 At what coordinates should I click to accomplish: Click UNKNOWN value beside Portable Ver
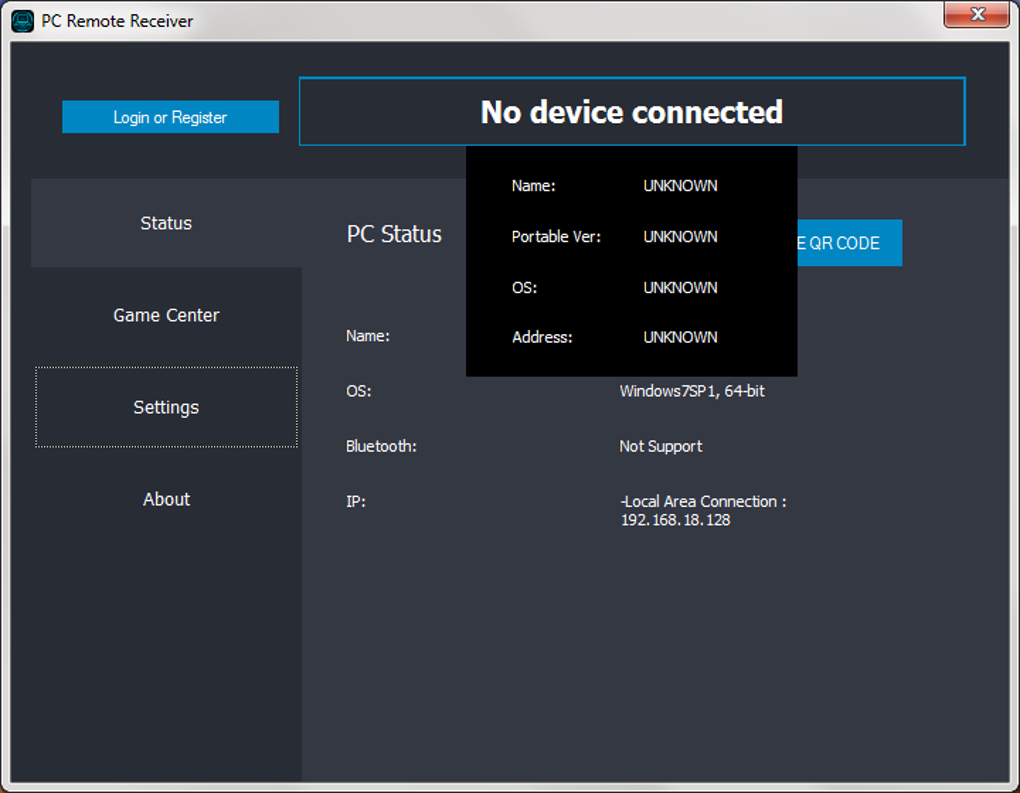tap(680, 237)
